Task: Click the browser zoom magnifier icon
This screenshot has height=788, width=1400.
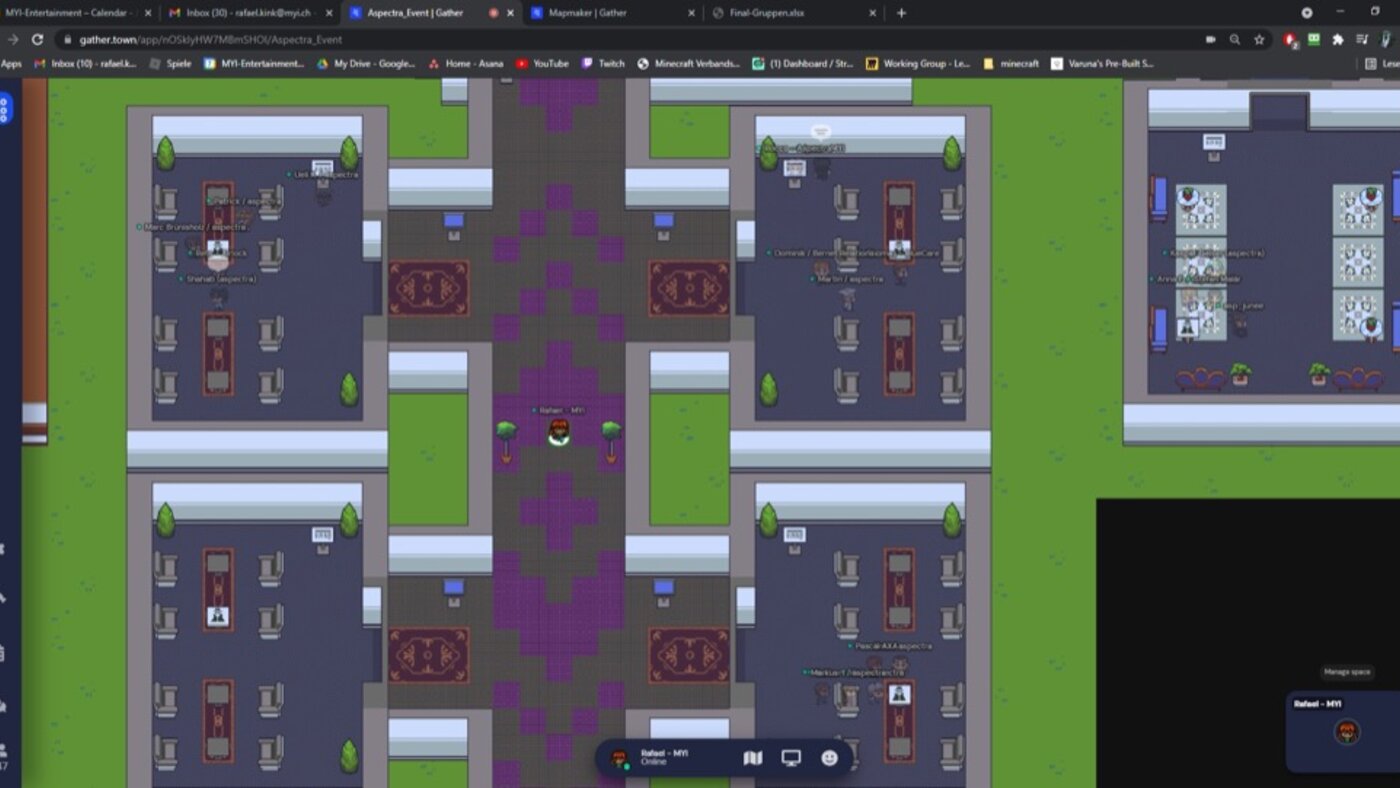Action: [1235, 39]
